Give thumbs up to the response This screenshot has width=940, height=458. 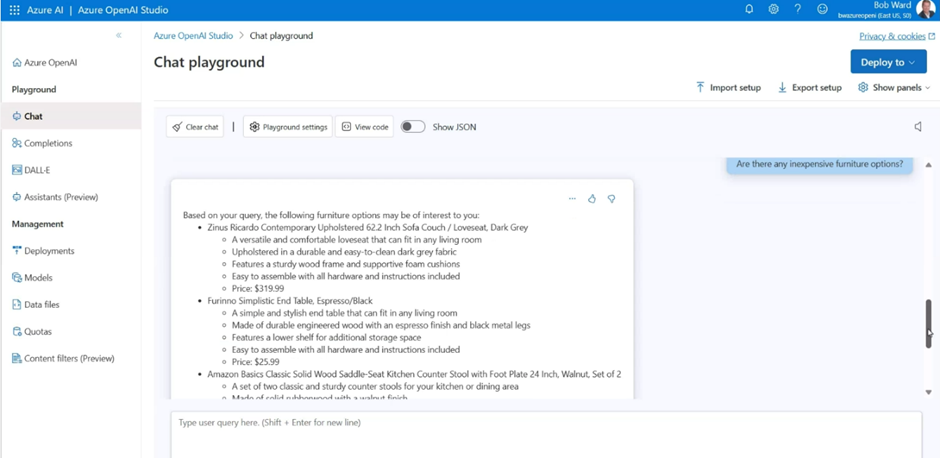592,198
